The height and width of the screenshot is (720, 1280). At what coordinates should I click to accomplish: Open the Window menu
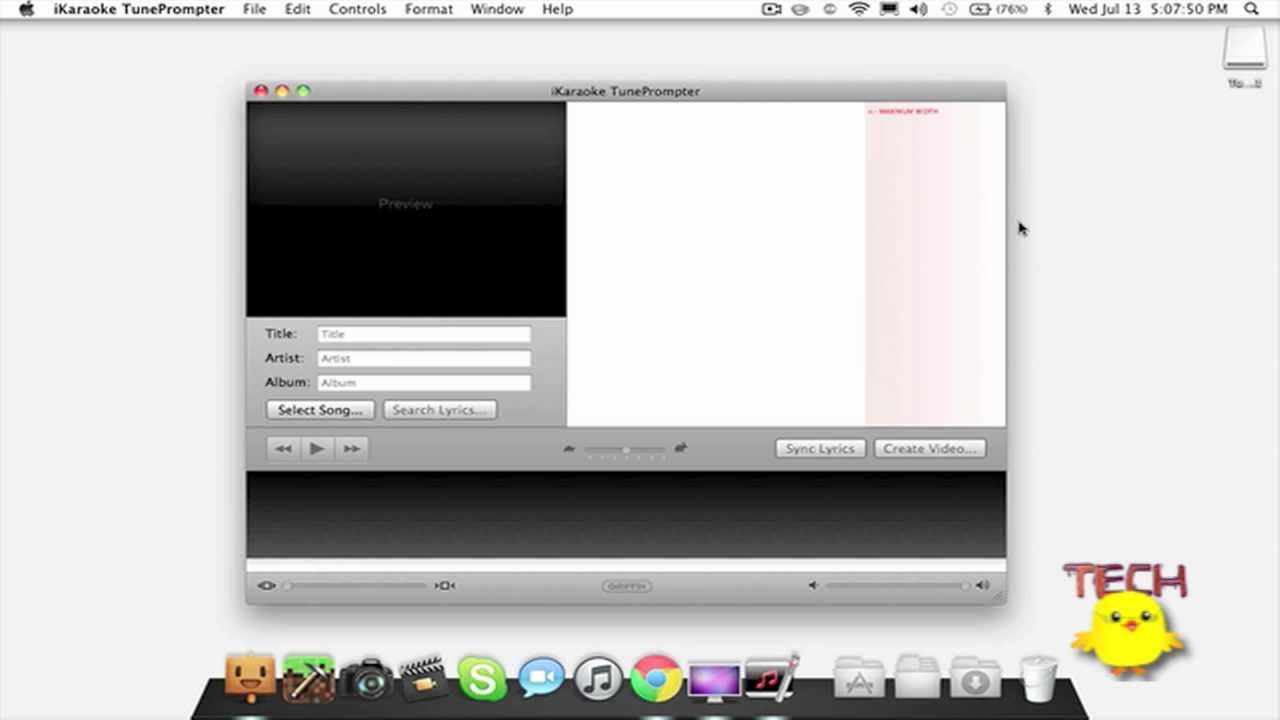[497, 9]
